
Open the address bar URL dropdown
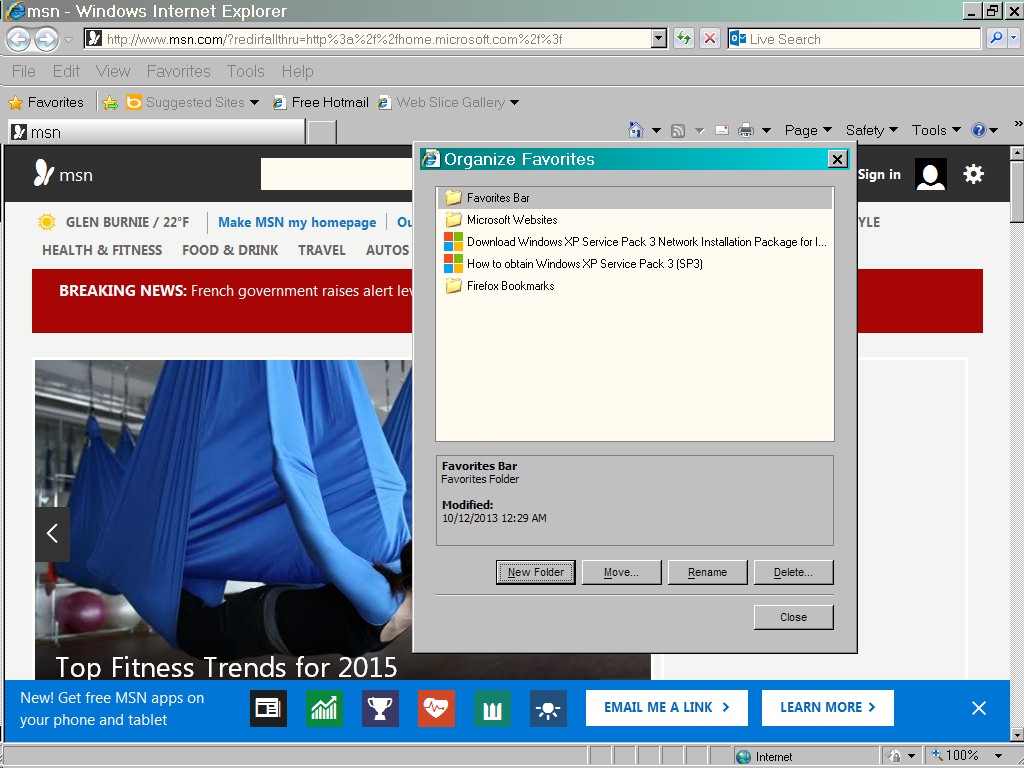[x=658, y=39]
